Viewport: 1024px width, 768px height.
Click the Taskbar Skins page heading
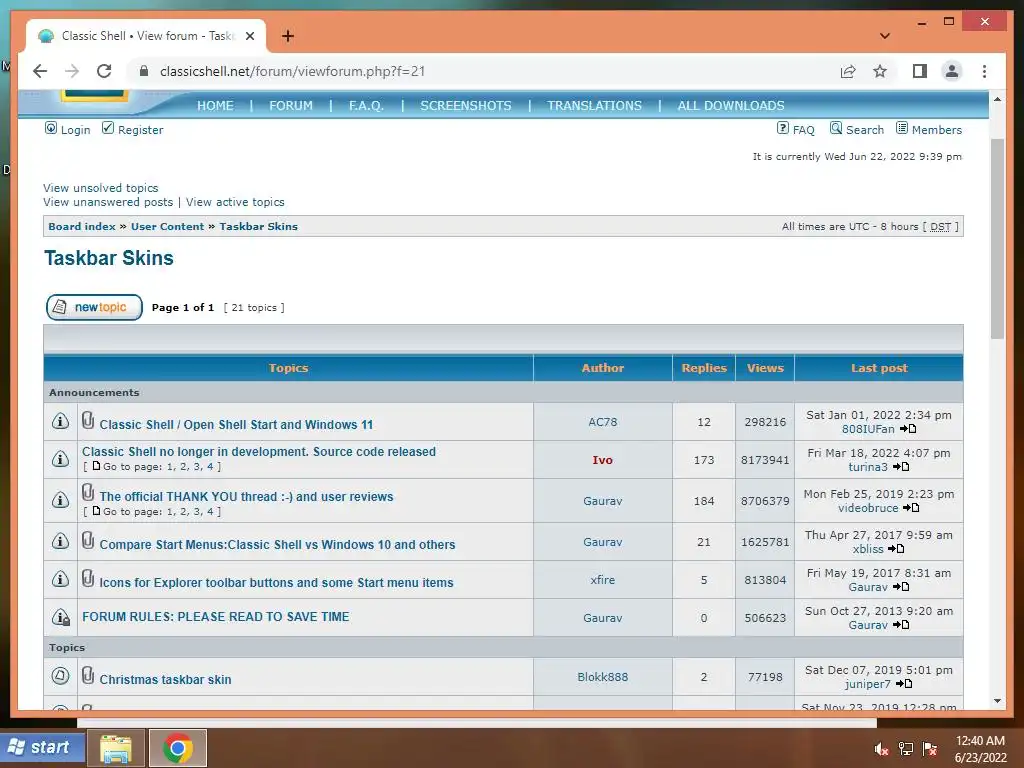[109, 258]
